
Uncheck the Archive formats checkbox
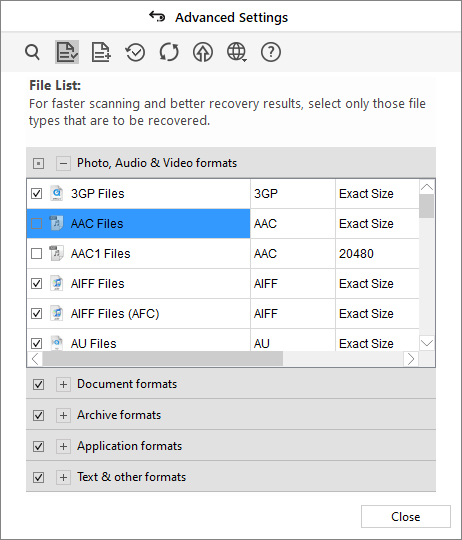pyautogui.click(x=39, y=415)
